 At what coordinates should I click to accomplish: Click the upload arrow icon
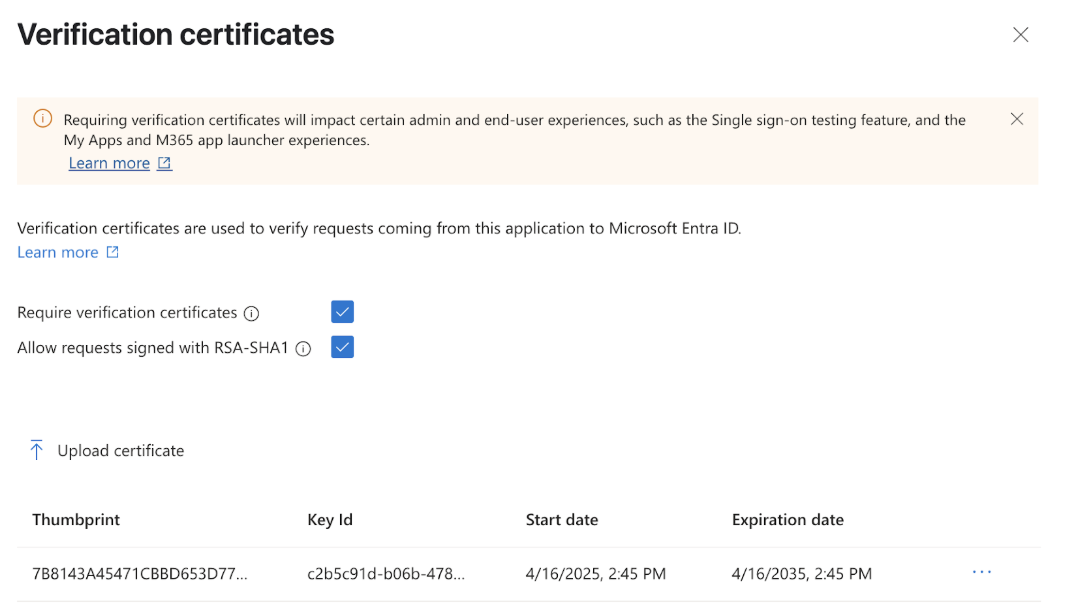[x=37, y=450]
